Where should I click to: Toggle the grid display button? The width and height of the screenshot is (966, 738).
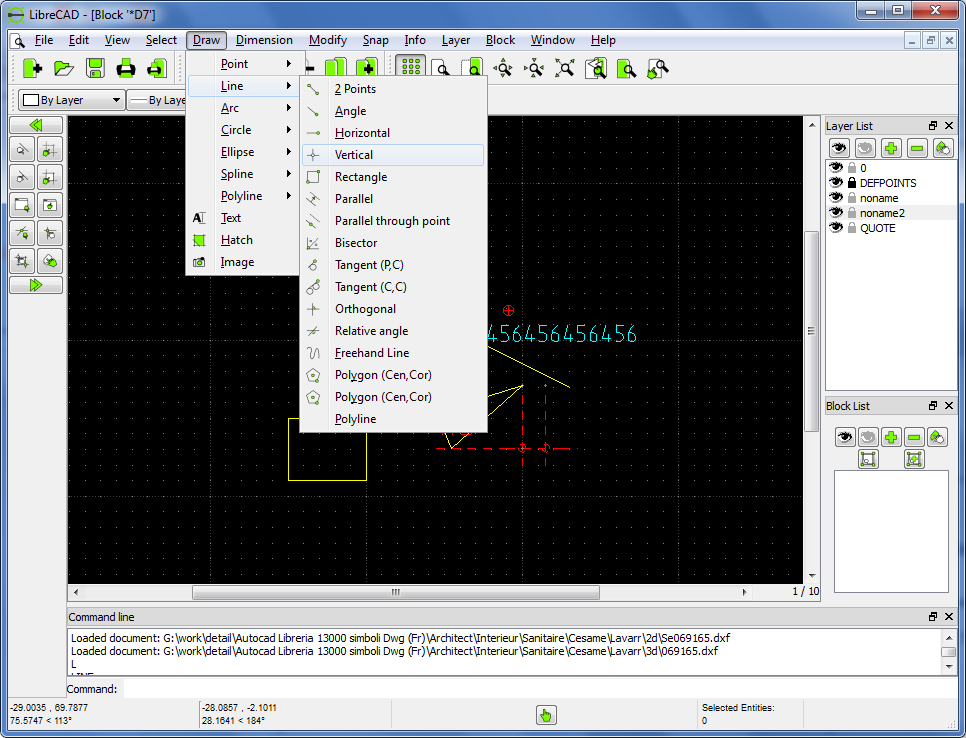click(x=411, y=68)
